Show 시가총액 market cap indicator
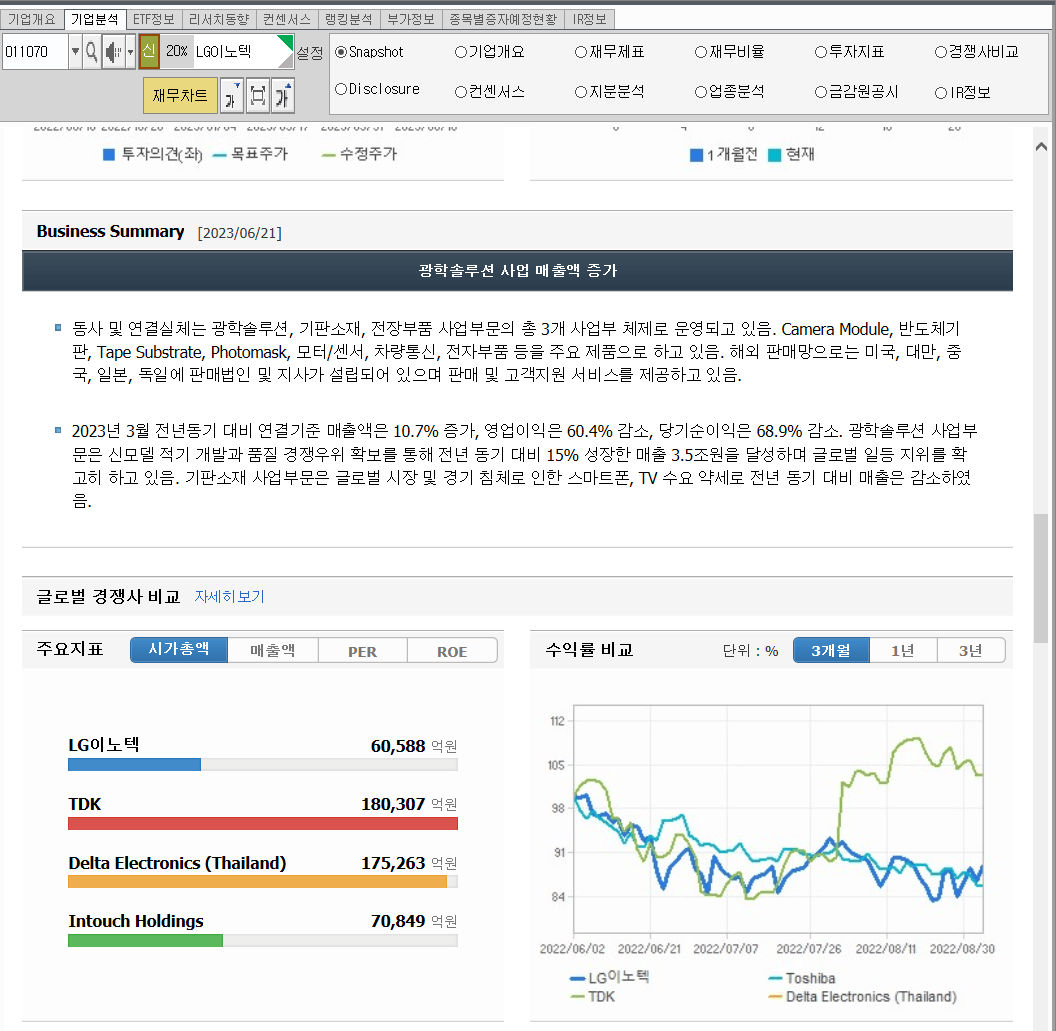The image size is (1056, 1031). pos(178,650)
